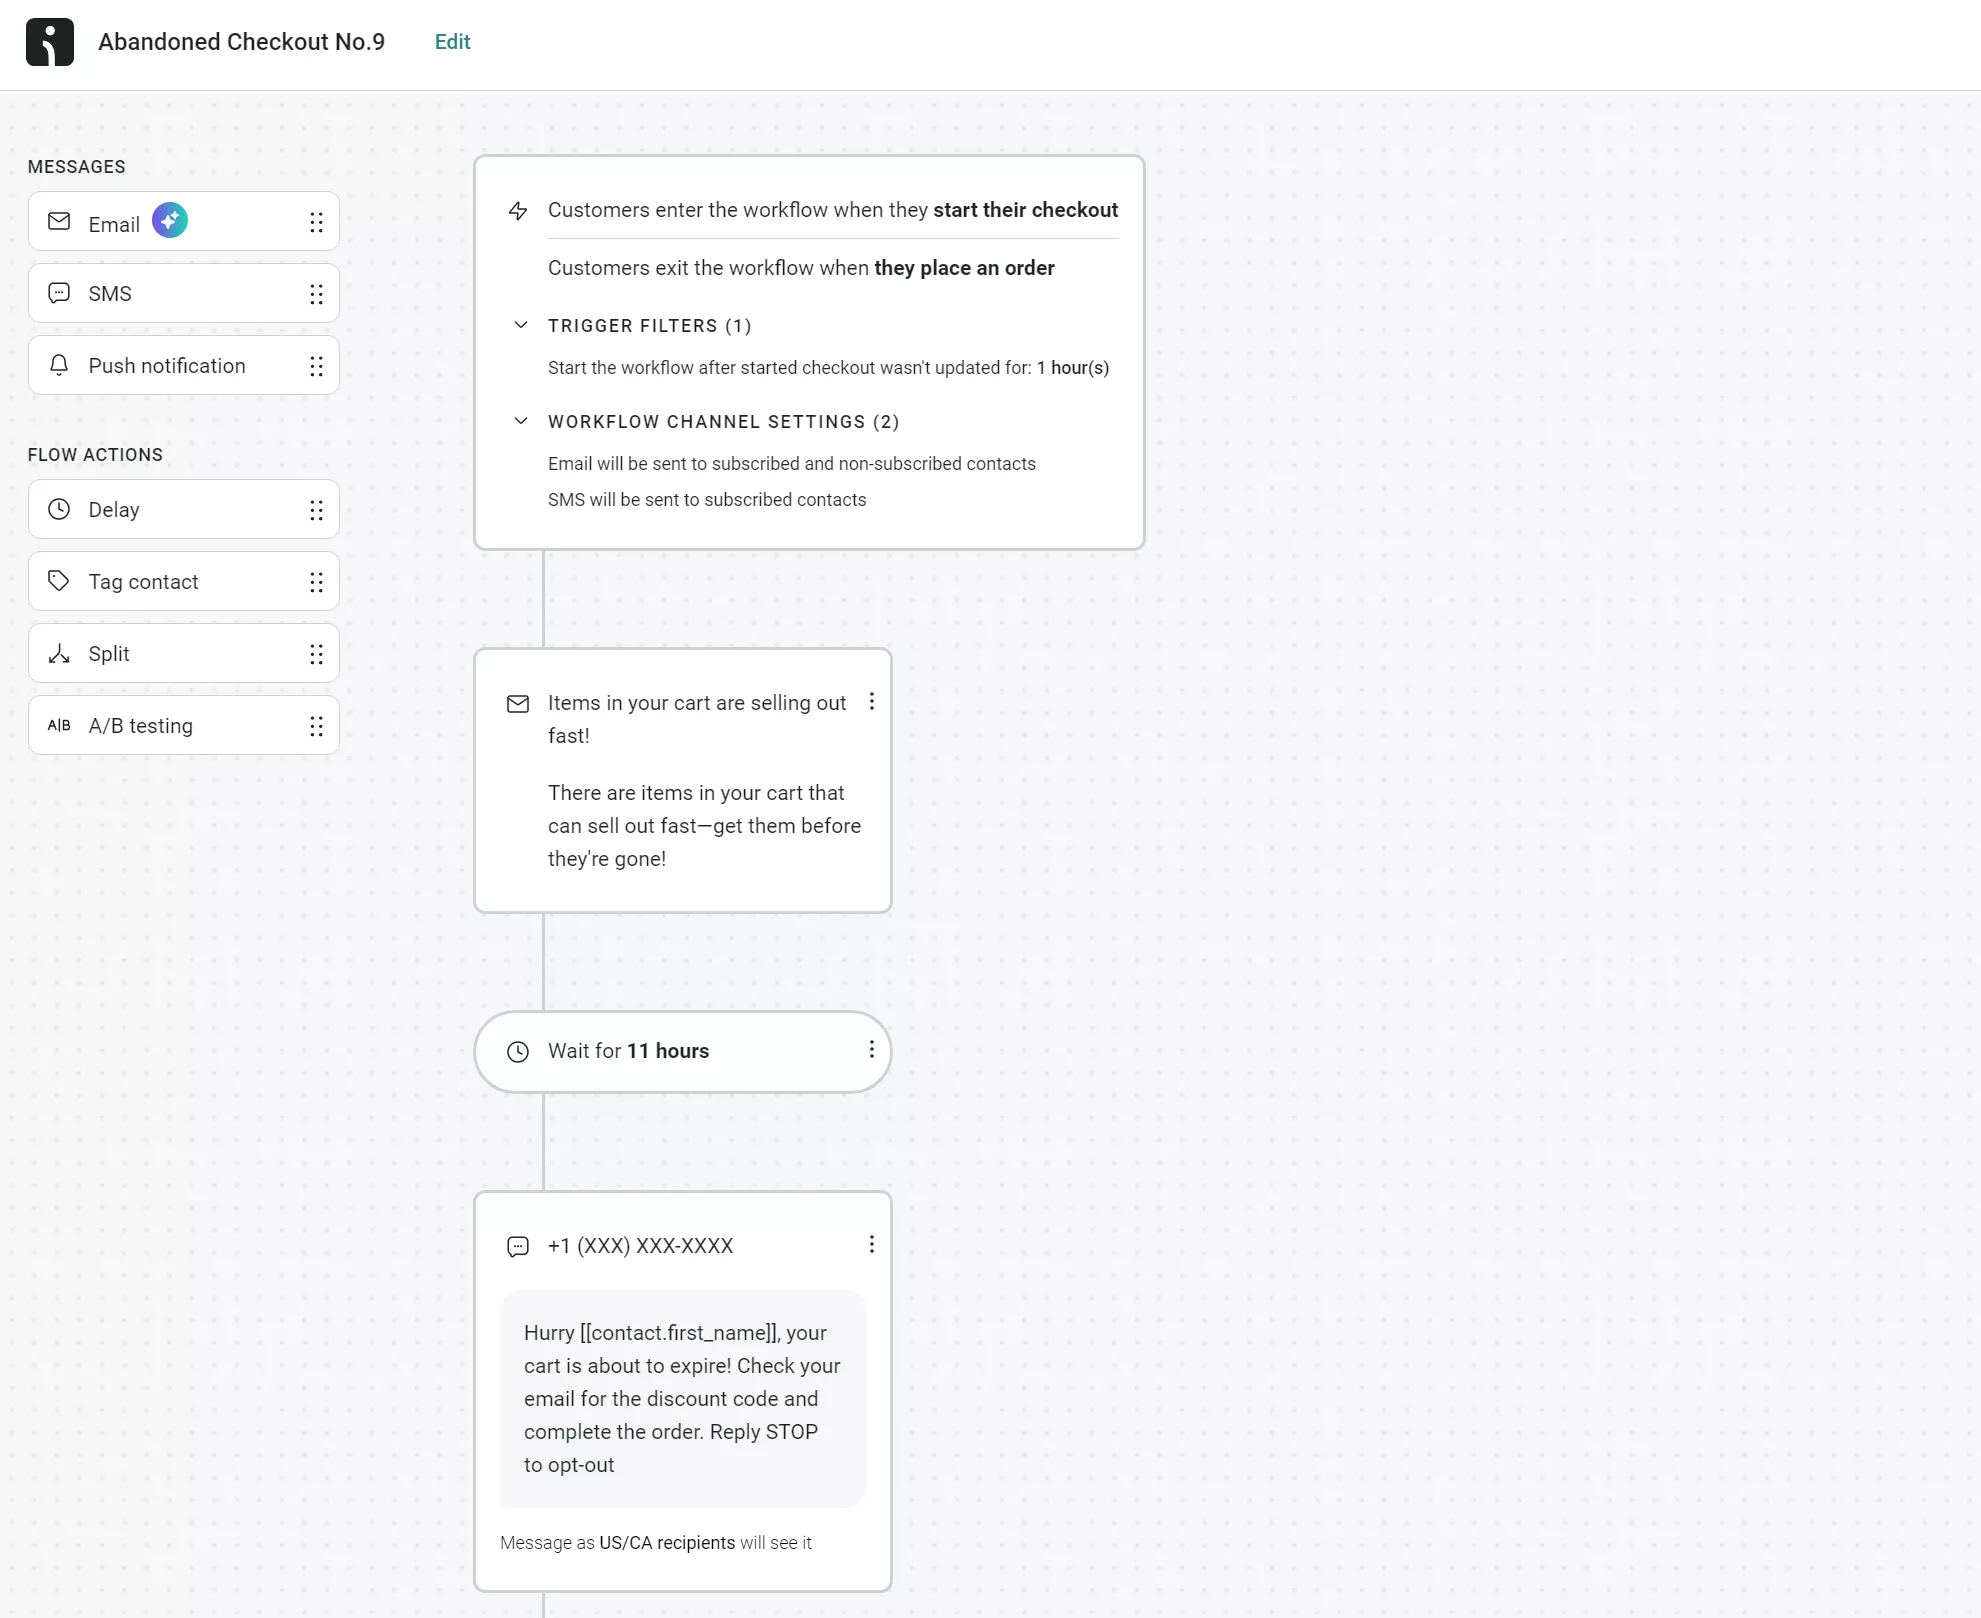Click the 'US/CA recipients' preview selector
Viewport: 1981px width, 1618px height.
coord(667,1543)
